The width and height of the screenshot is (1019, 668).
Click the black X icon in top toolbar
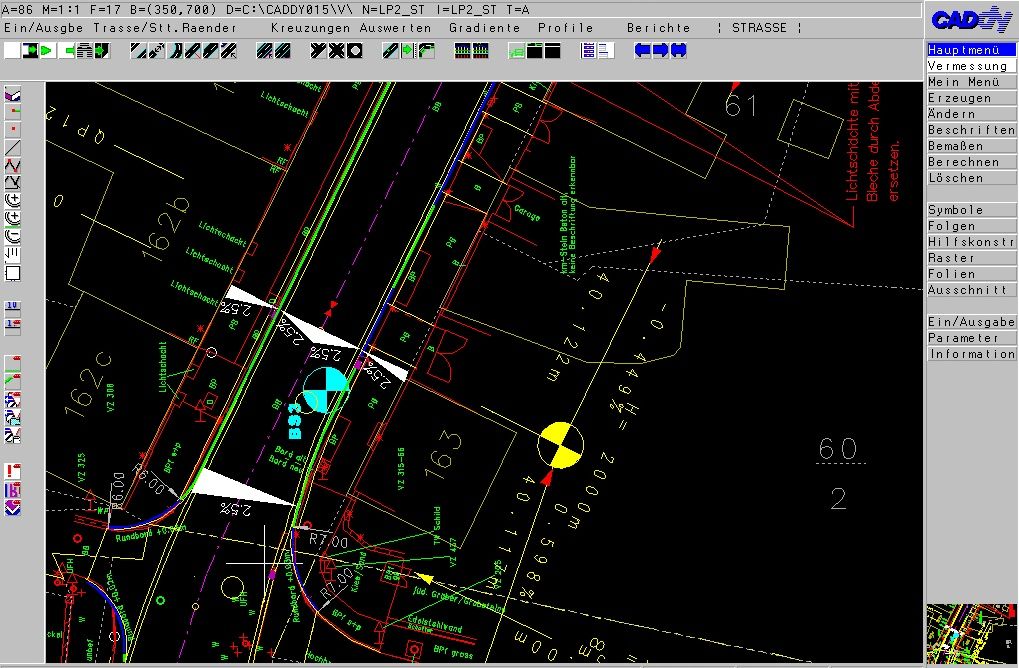[338, 49]
